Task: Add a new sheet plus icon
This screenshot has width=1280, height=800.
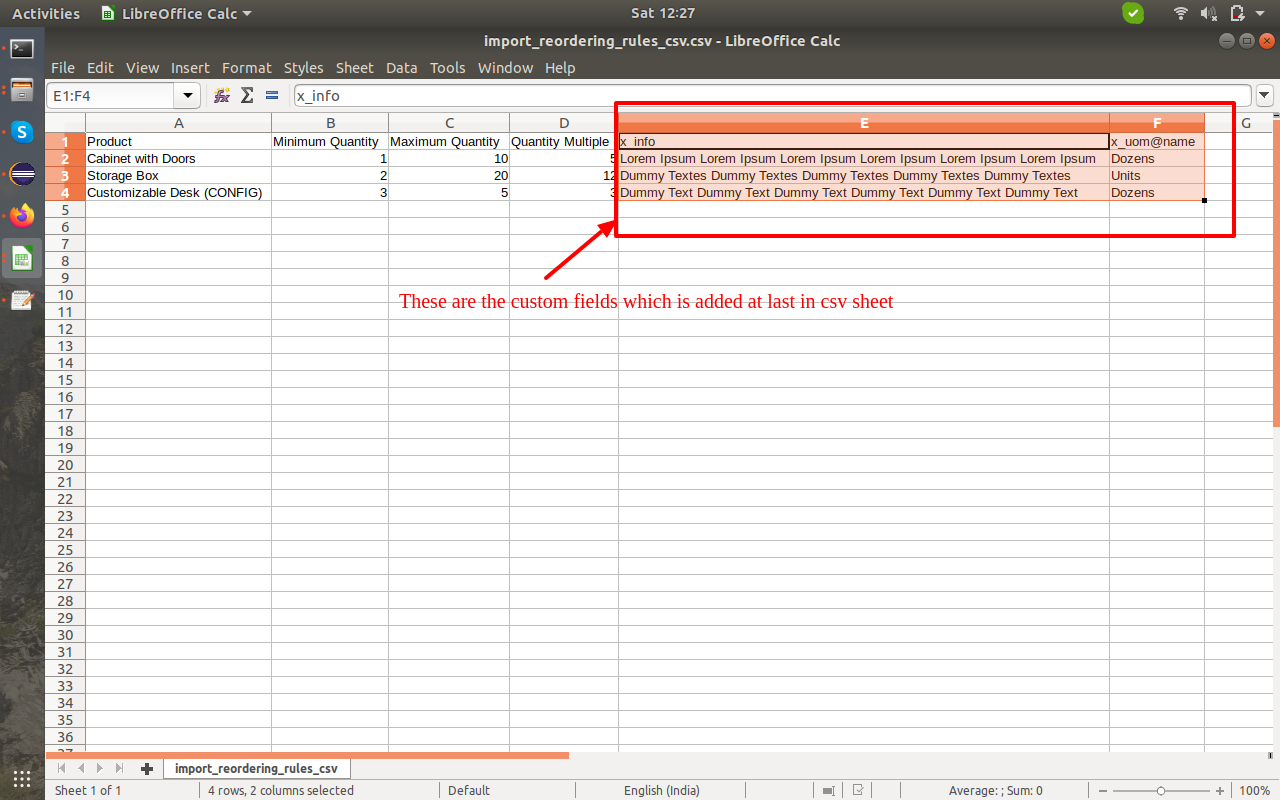Action: coord(147,769)
